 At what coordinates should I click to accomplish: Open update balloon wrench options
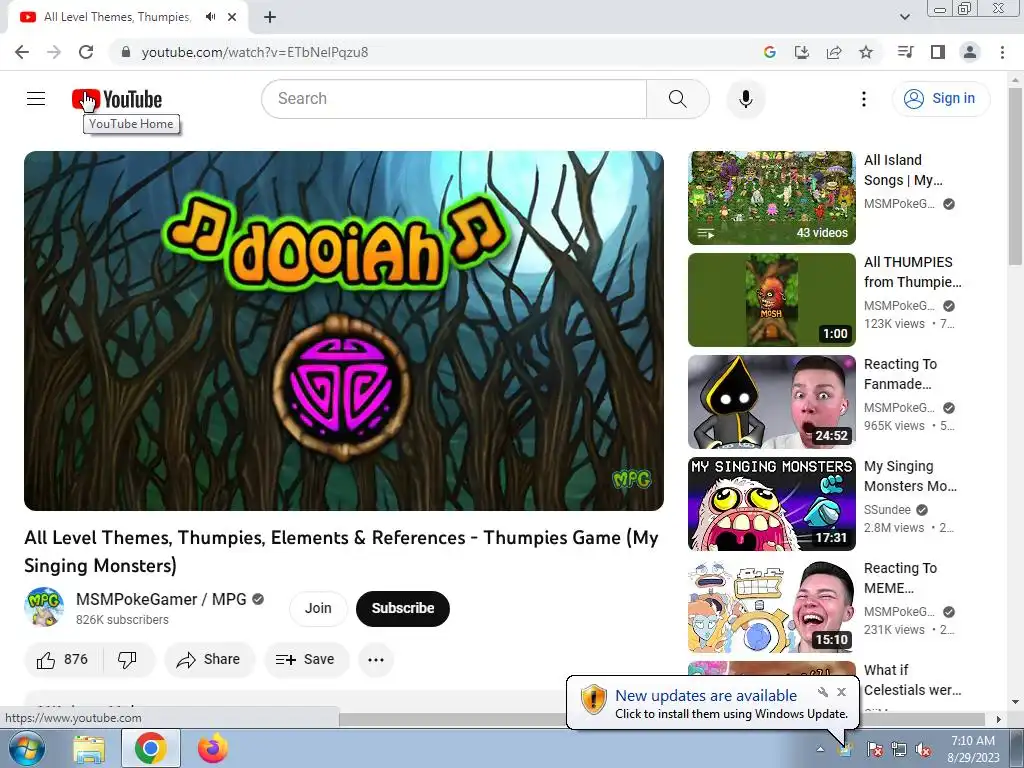[823, 692]
